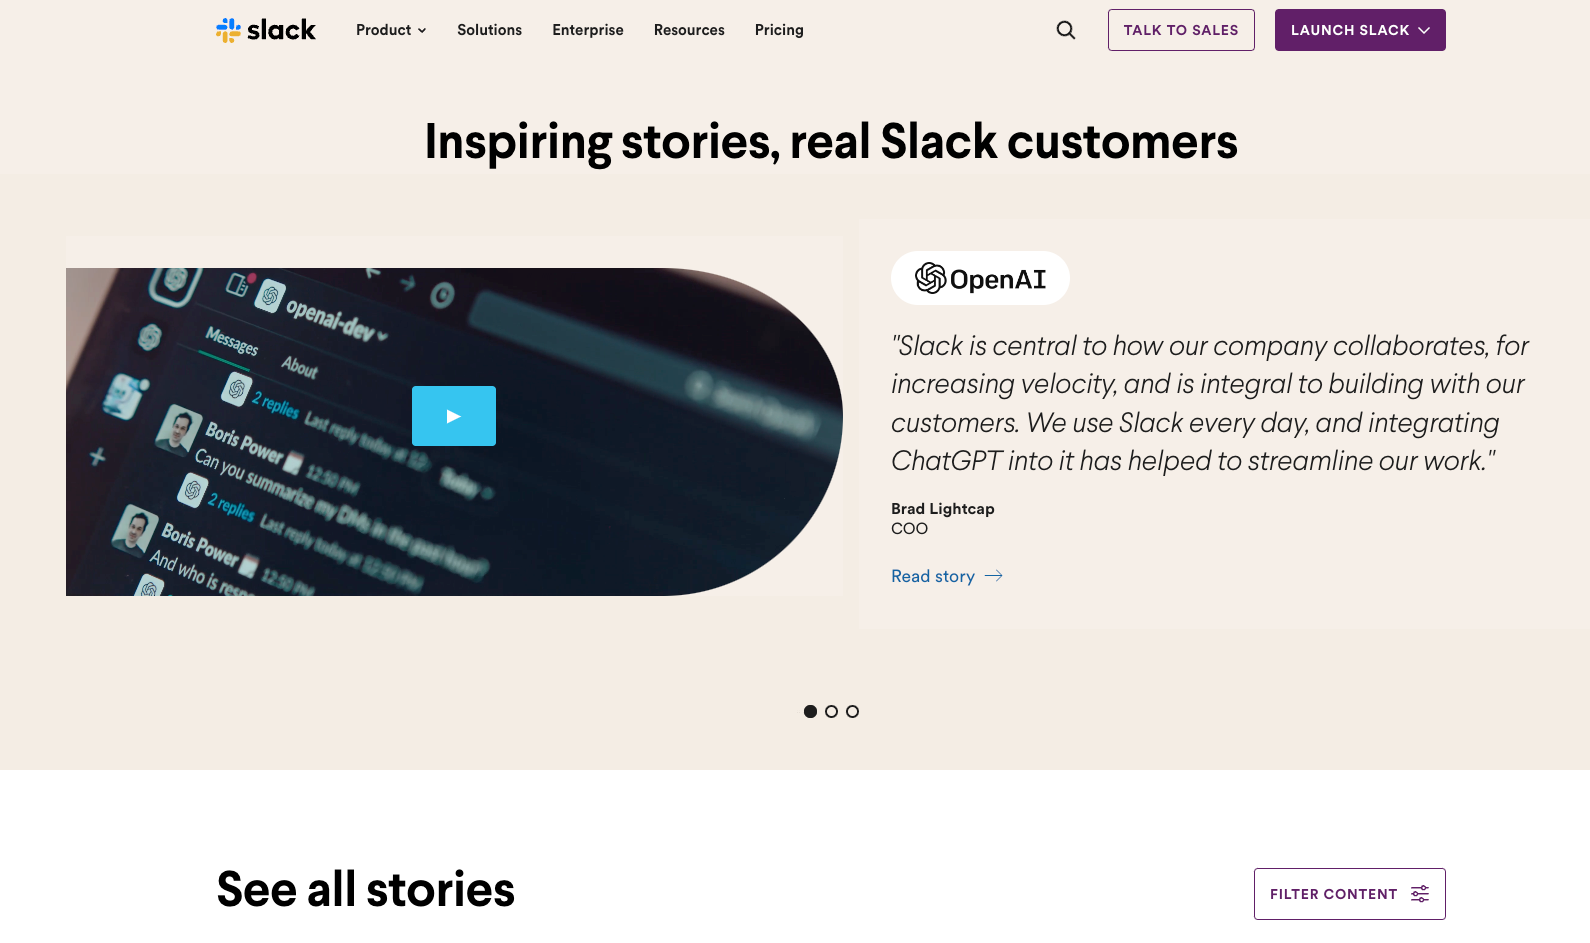Click the Talk to Sales button
1590x943 pixels.
(1181, 30)
